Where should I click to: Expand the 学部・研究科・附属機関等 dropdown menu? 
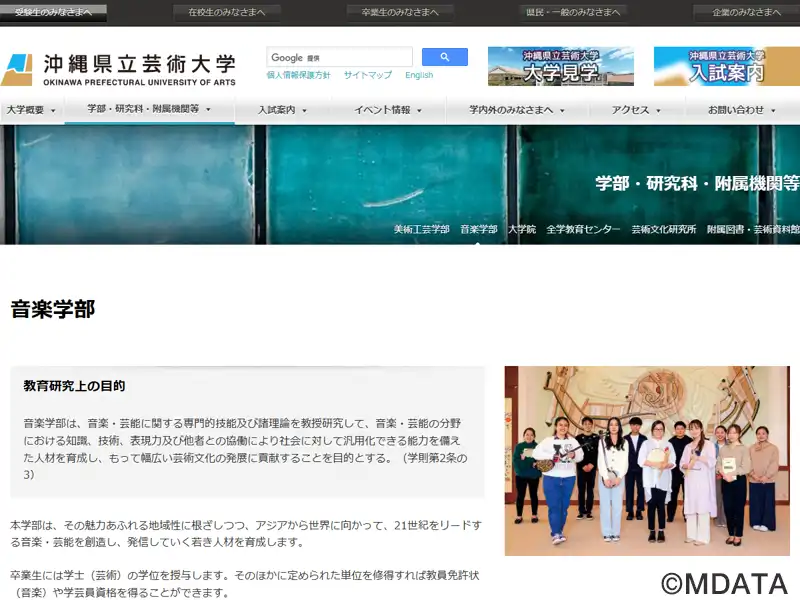149,109
